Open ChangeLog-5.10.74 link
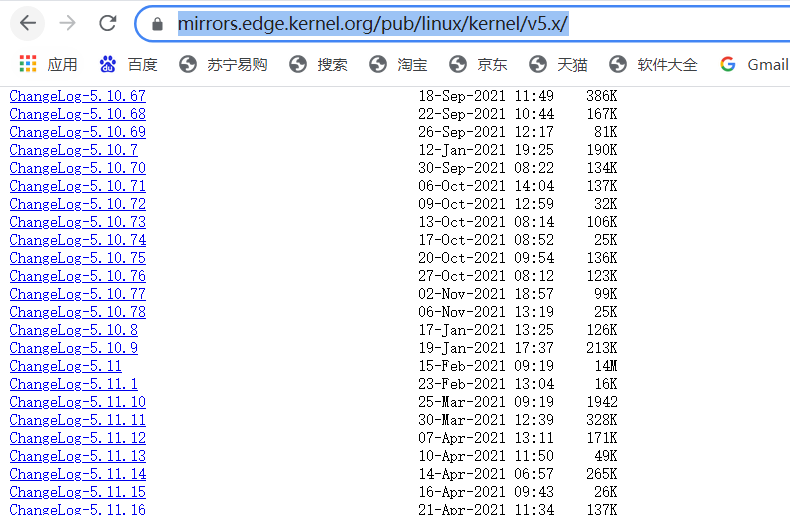790x515 pixels. 78,240
